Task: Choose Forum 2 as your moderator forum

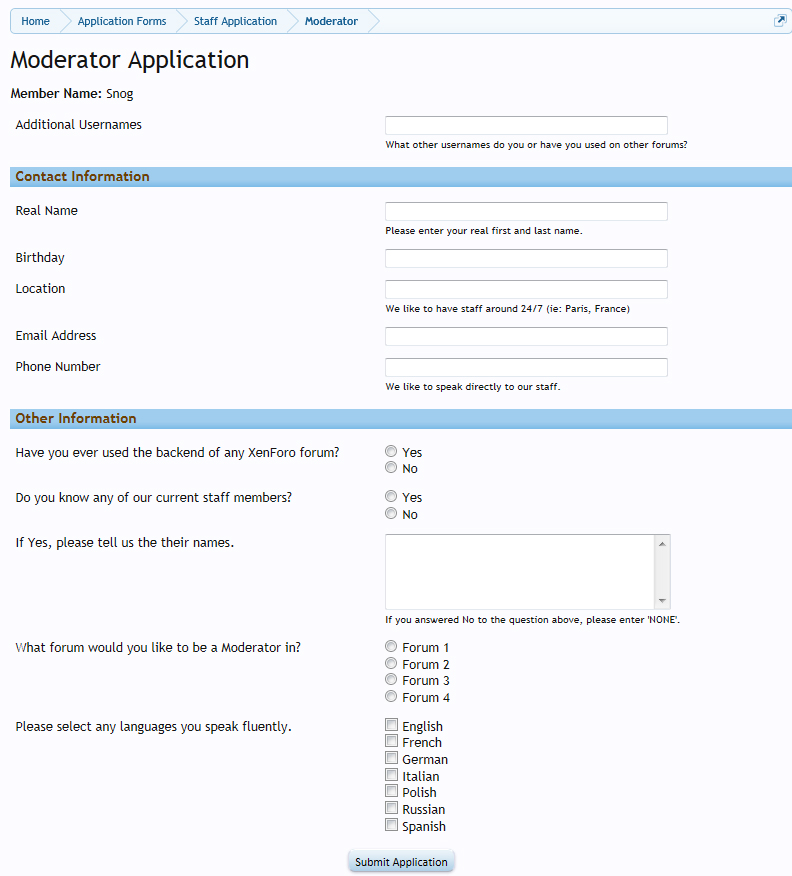Action: 391,662
